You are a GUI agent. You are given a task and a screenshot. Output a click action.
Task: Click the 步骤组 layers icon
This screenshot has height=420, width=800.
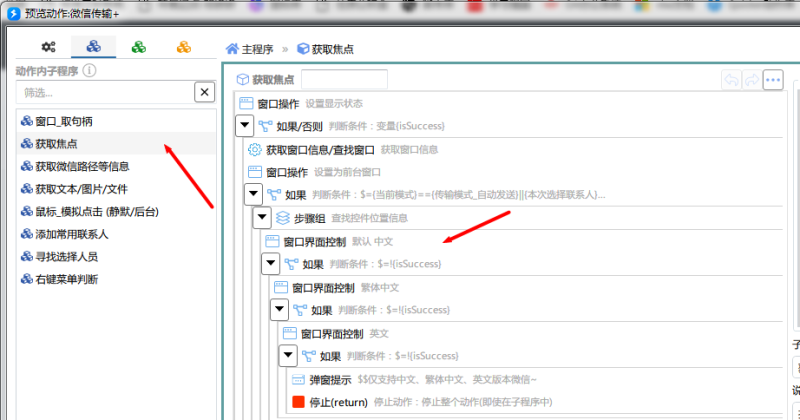(x=283, y=218)
